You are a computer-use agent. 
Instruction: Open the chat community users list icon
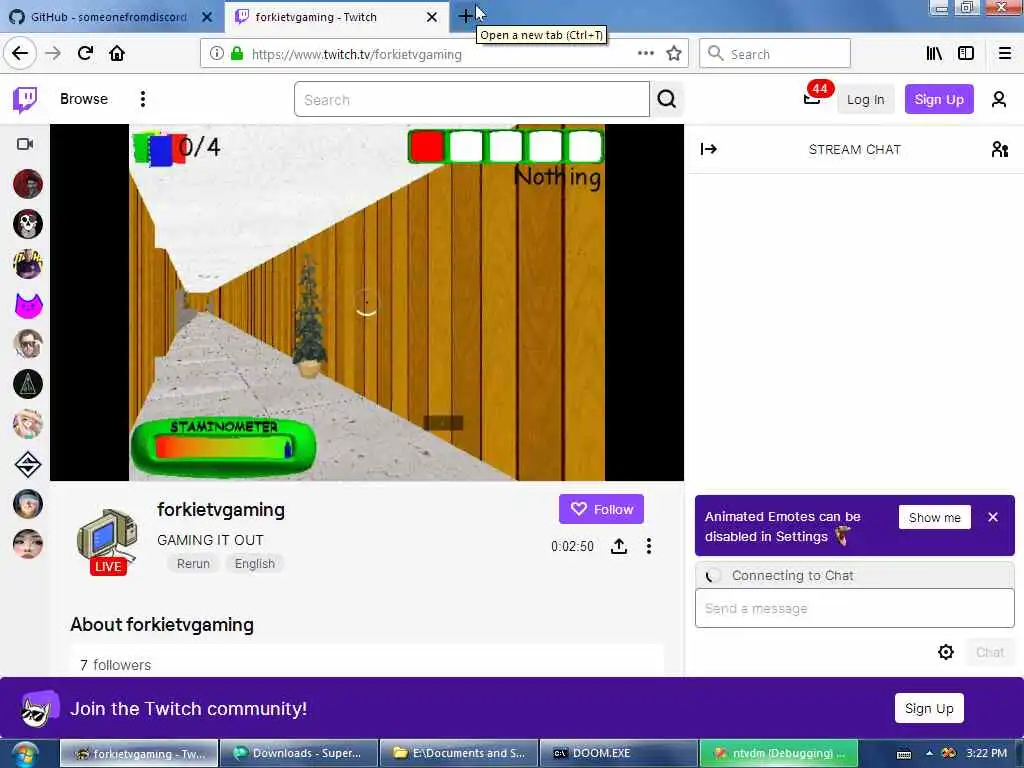coord(999,150)
